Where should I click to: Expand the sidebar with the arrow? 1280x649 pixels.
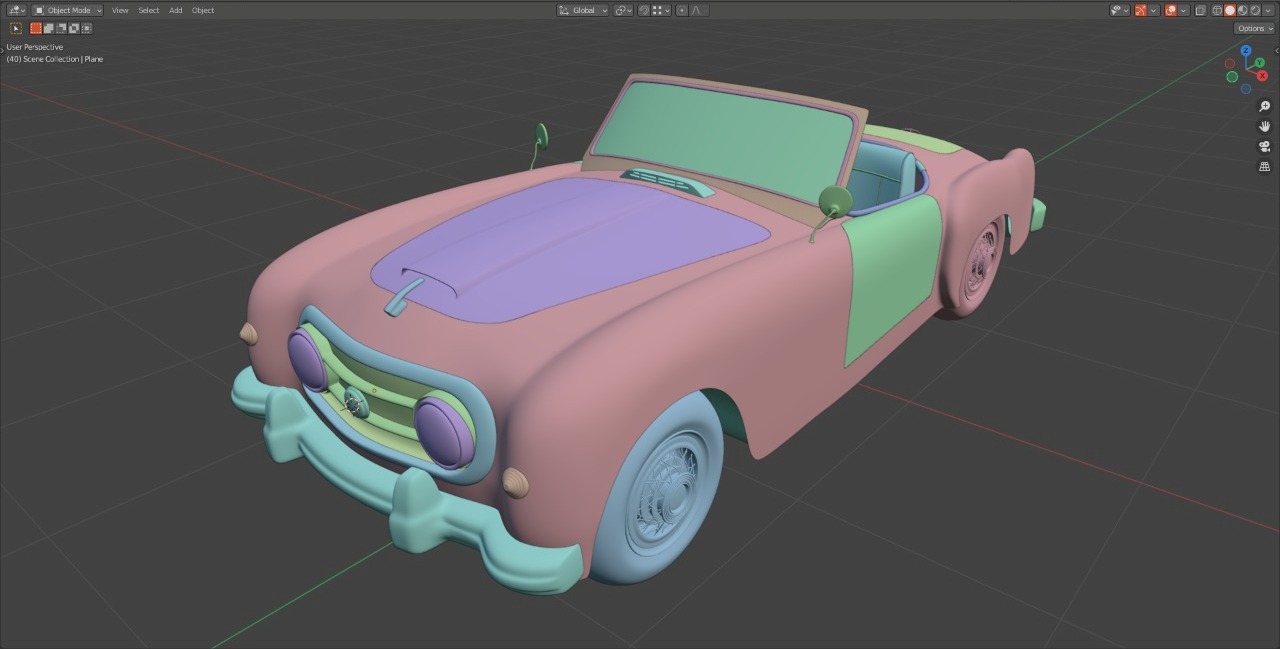click(1277, 50)
